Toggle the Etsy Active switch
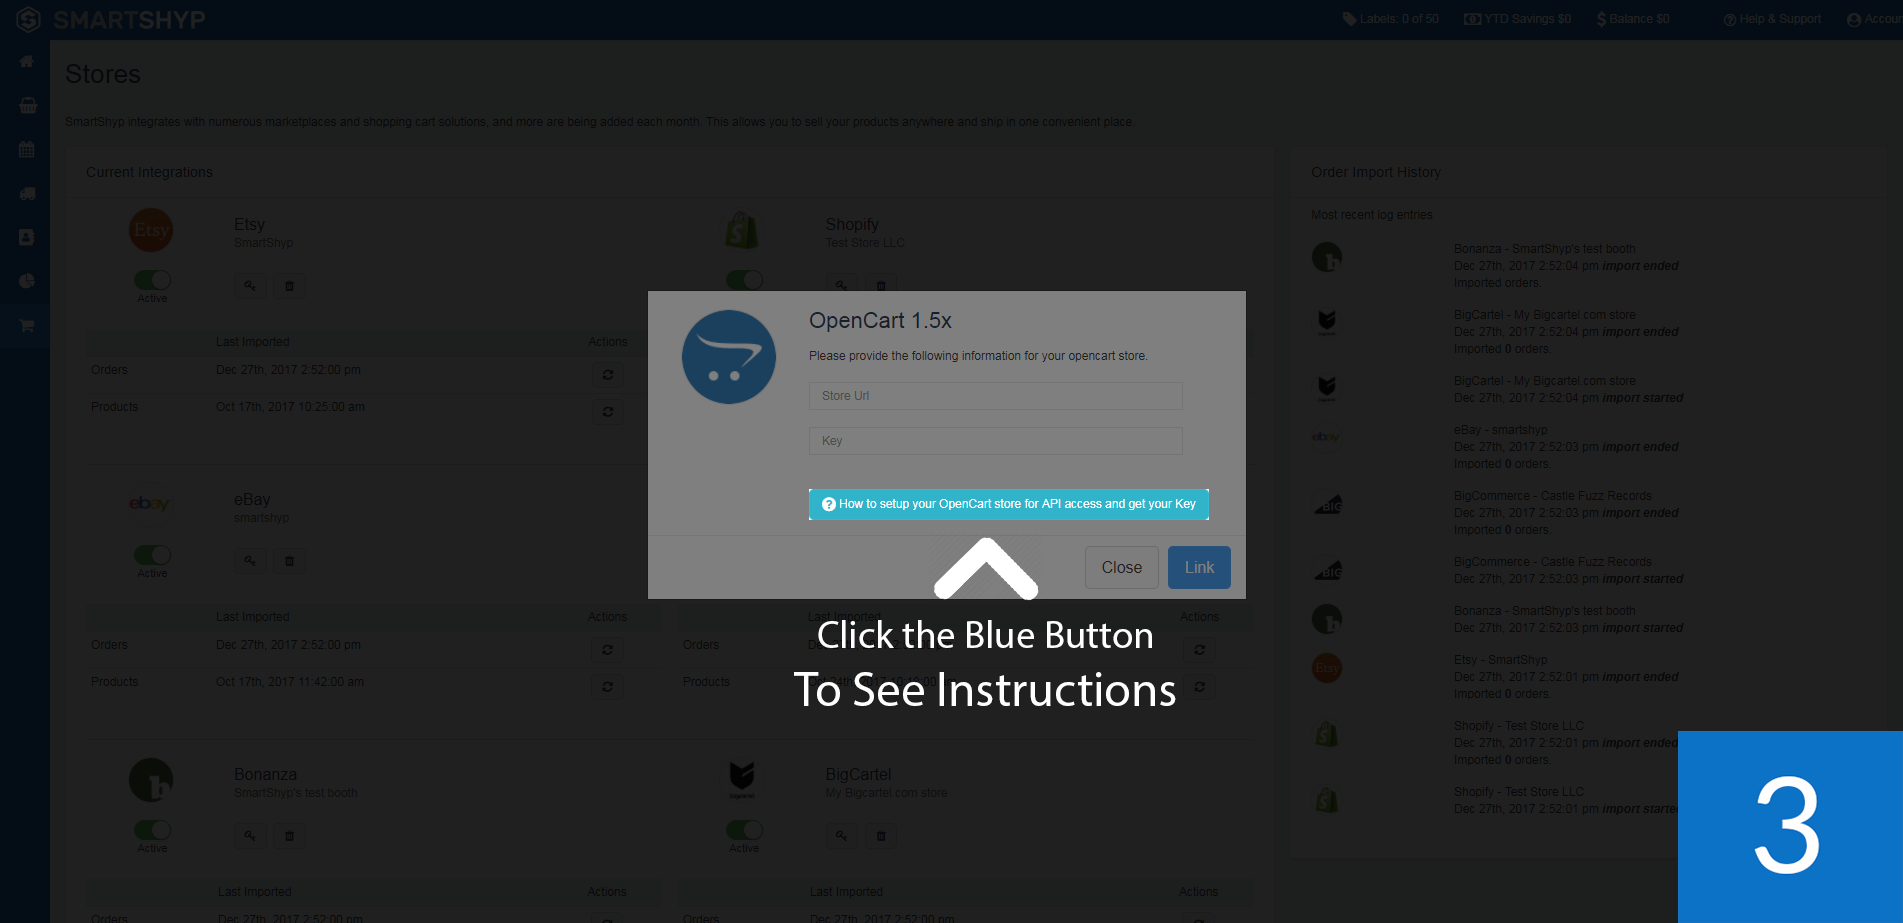This screenshot has width=1903, height=923. (x=153, y=280)
